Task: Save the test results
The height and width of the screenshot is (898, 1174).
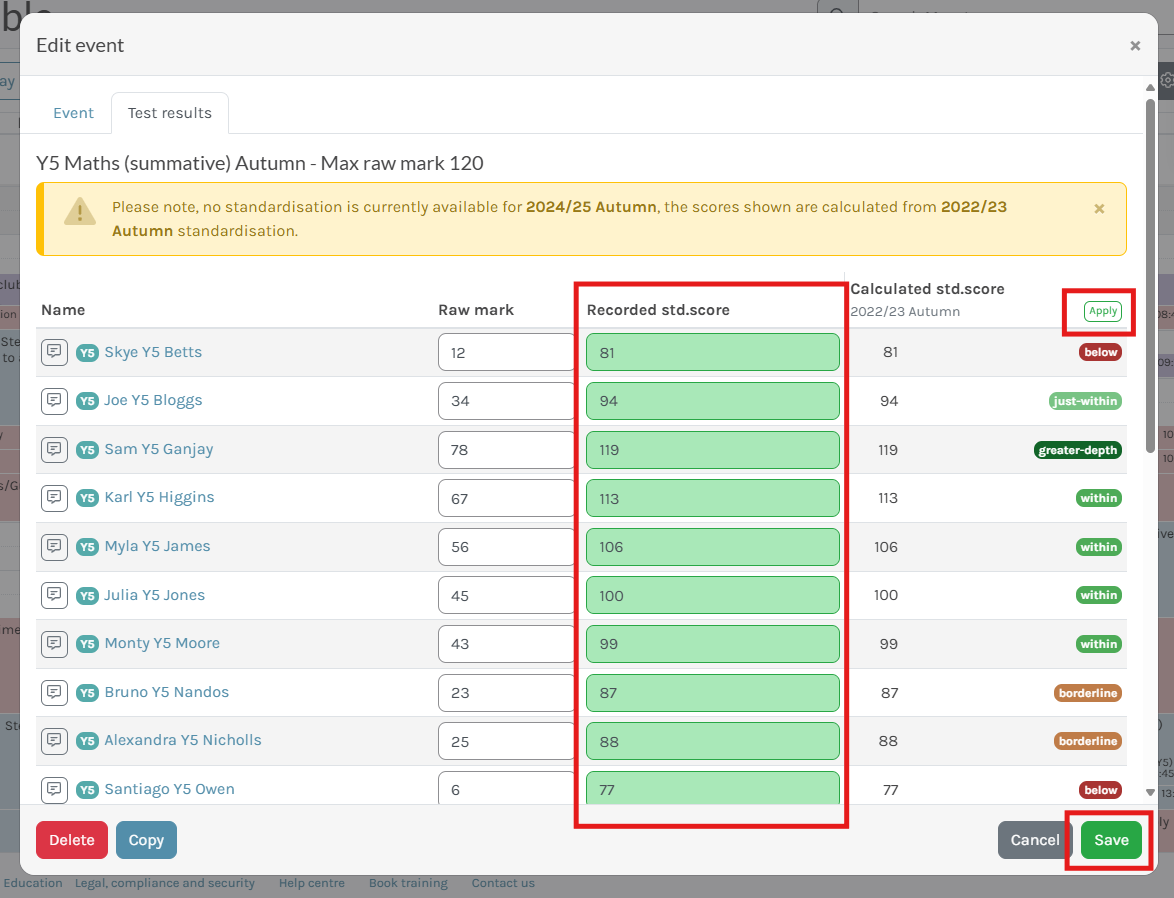Action: (x=1110, y=840)
